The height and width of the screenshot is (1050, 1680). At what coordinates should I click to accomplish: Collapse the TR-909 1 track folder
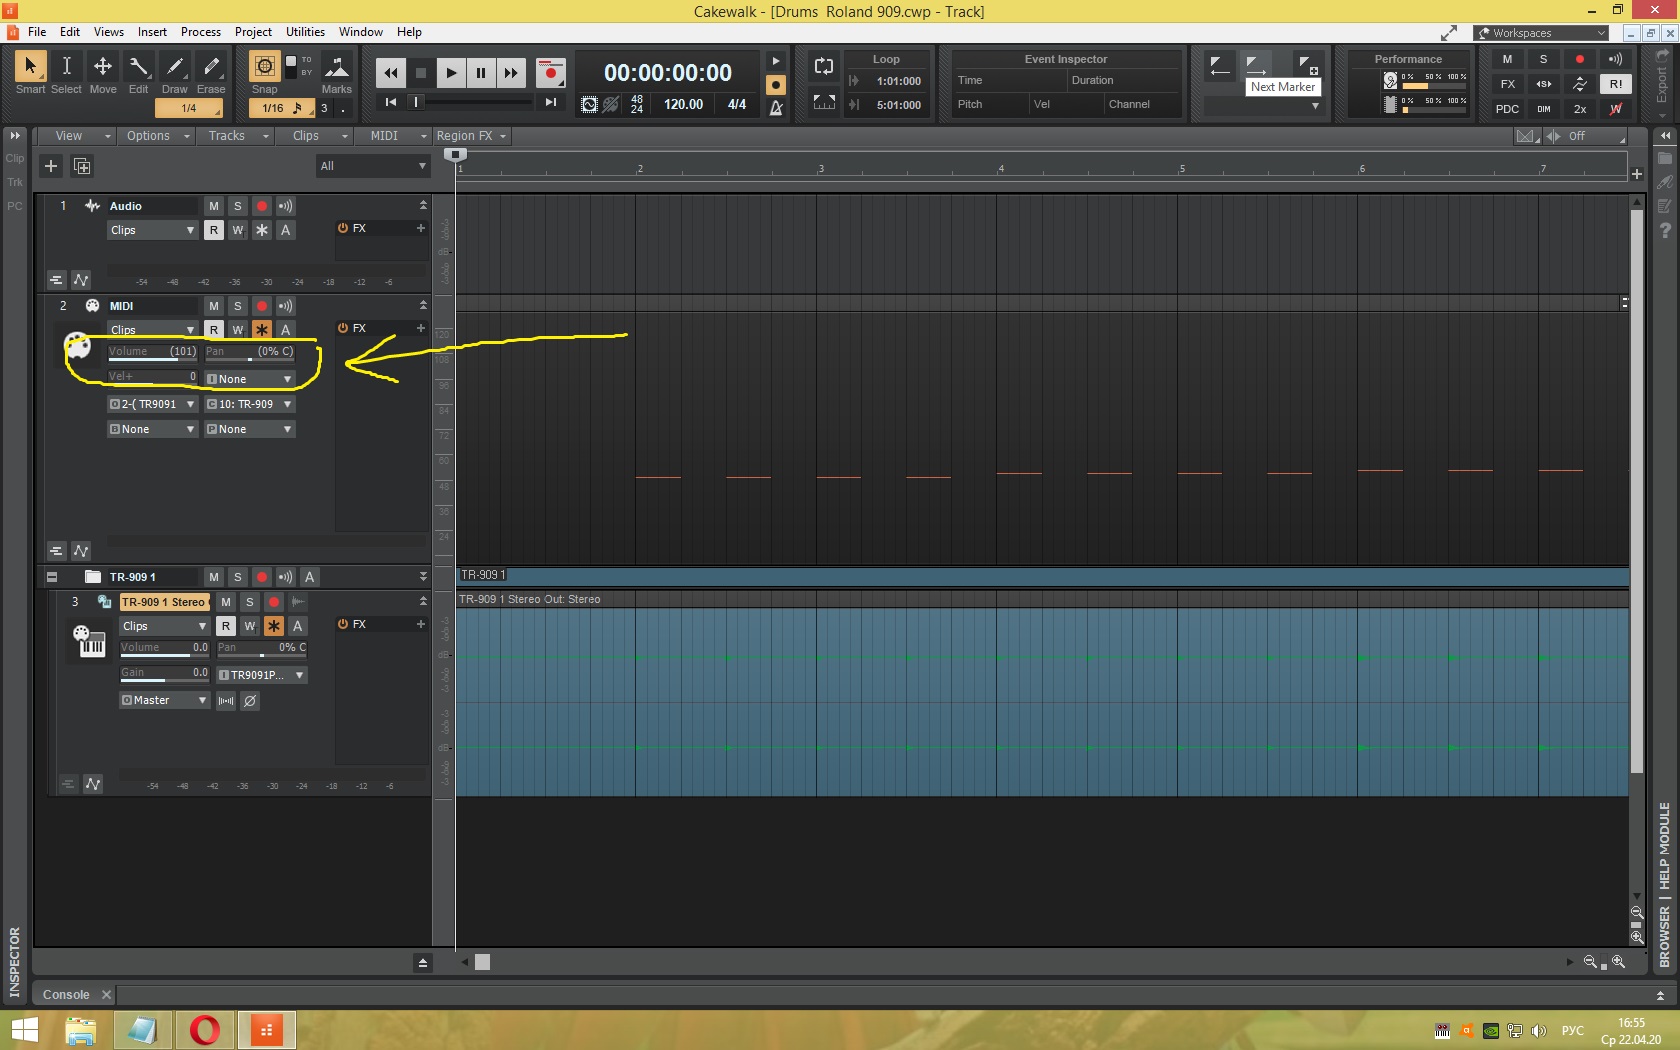click(x=52, y=577)
